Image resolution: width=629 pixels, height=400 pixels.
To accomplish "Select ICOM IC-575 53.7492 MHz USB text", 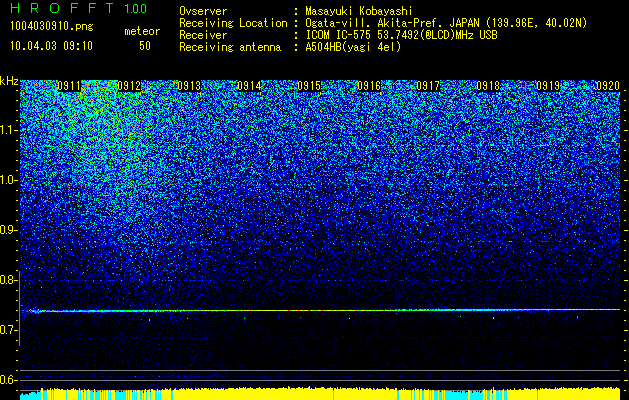I will [401, 35].
